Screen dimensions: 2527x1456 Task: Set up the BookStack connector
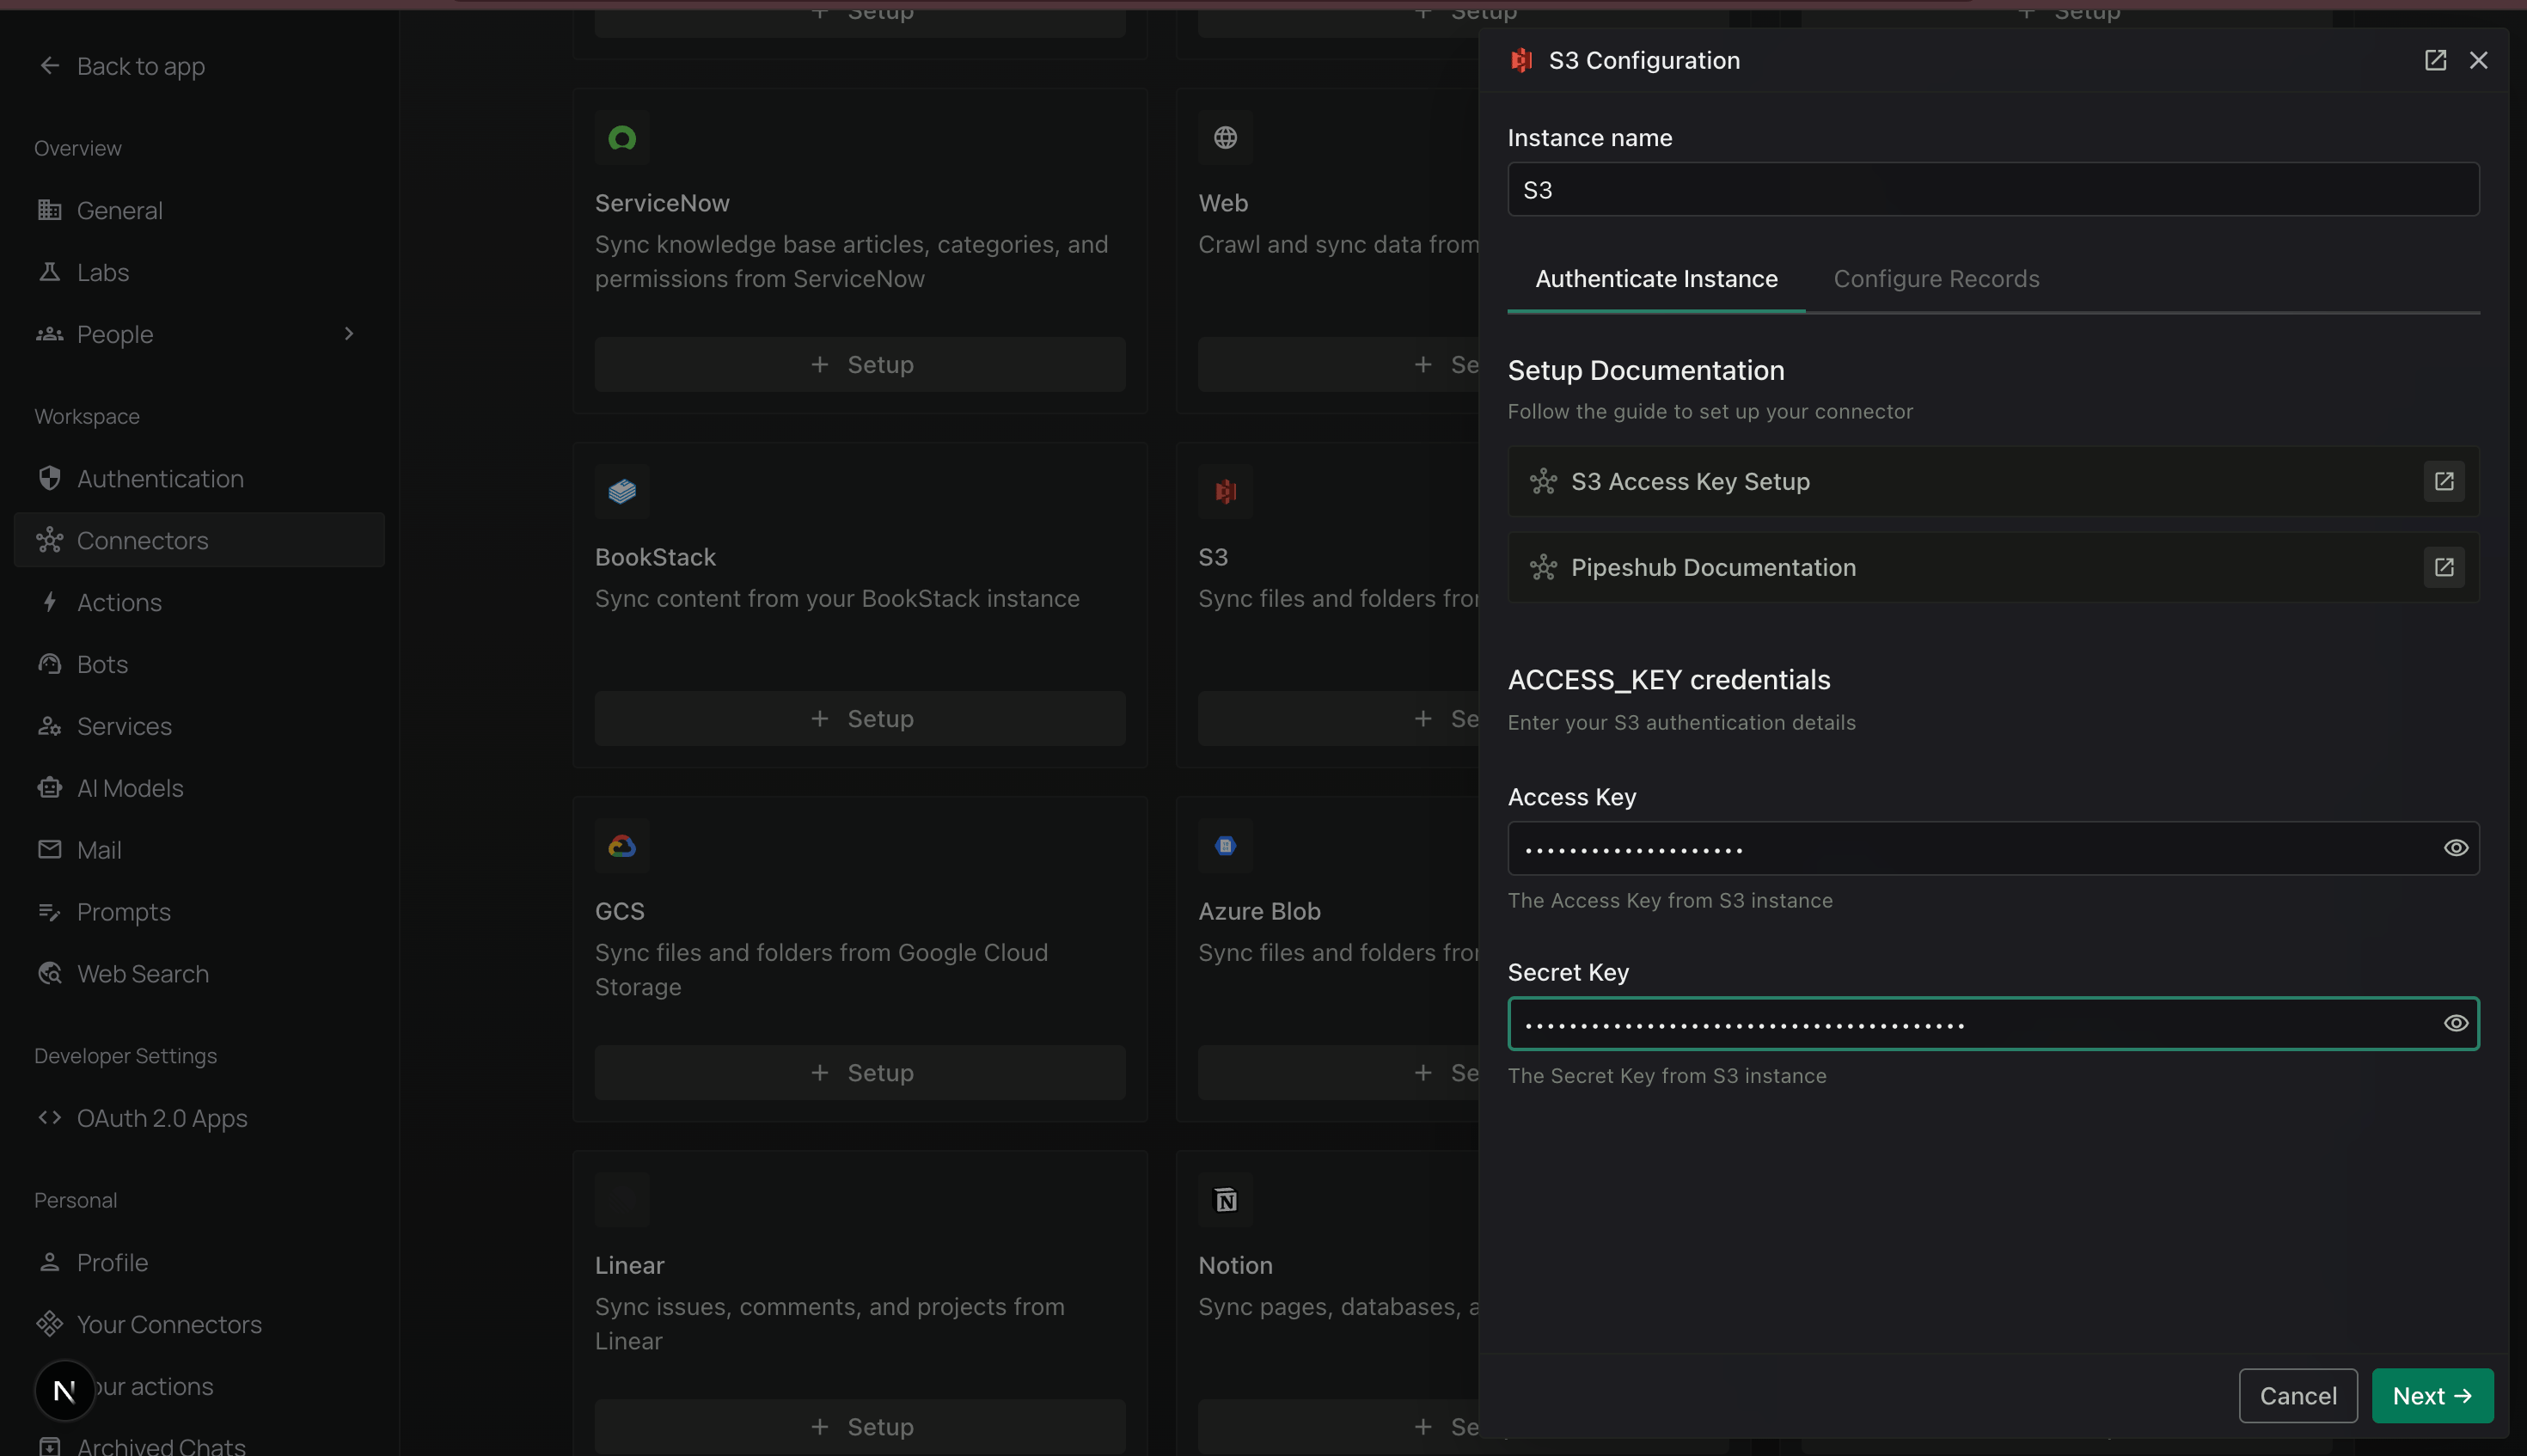[x=860, y=719]
